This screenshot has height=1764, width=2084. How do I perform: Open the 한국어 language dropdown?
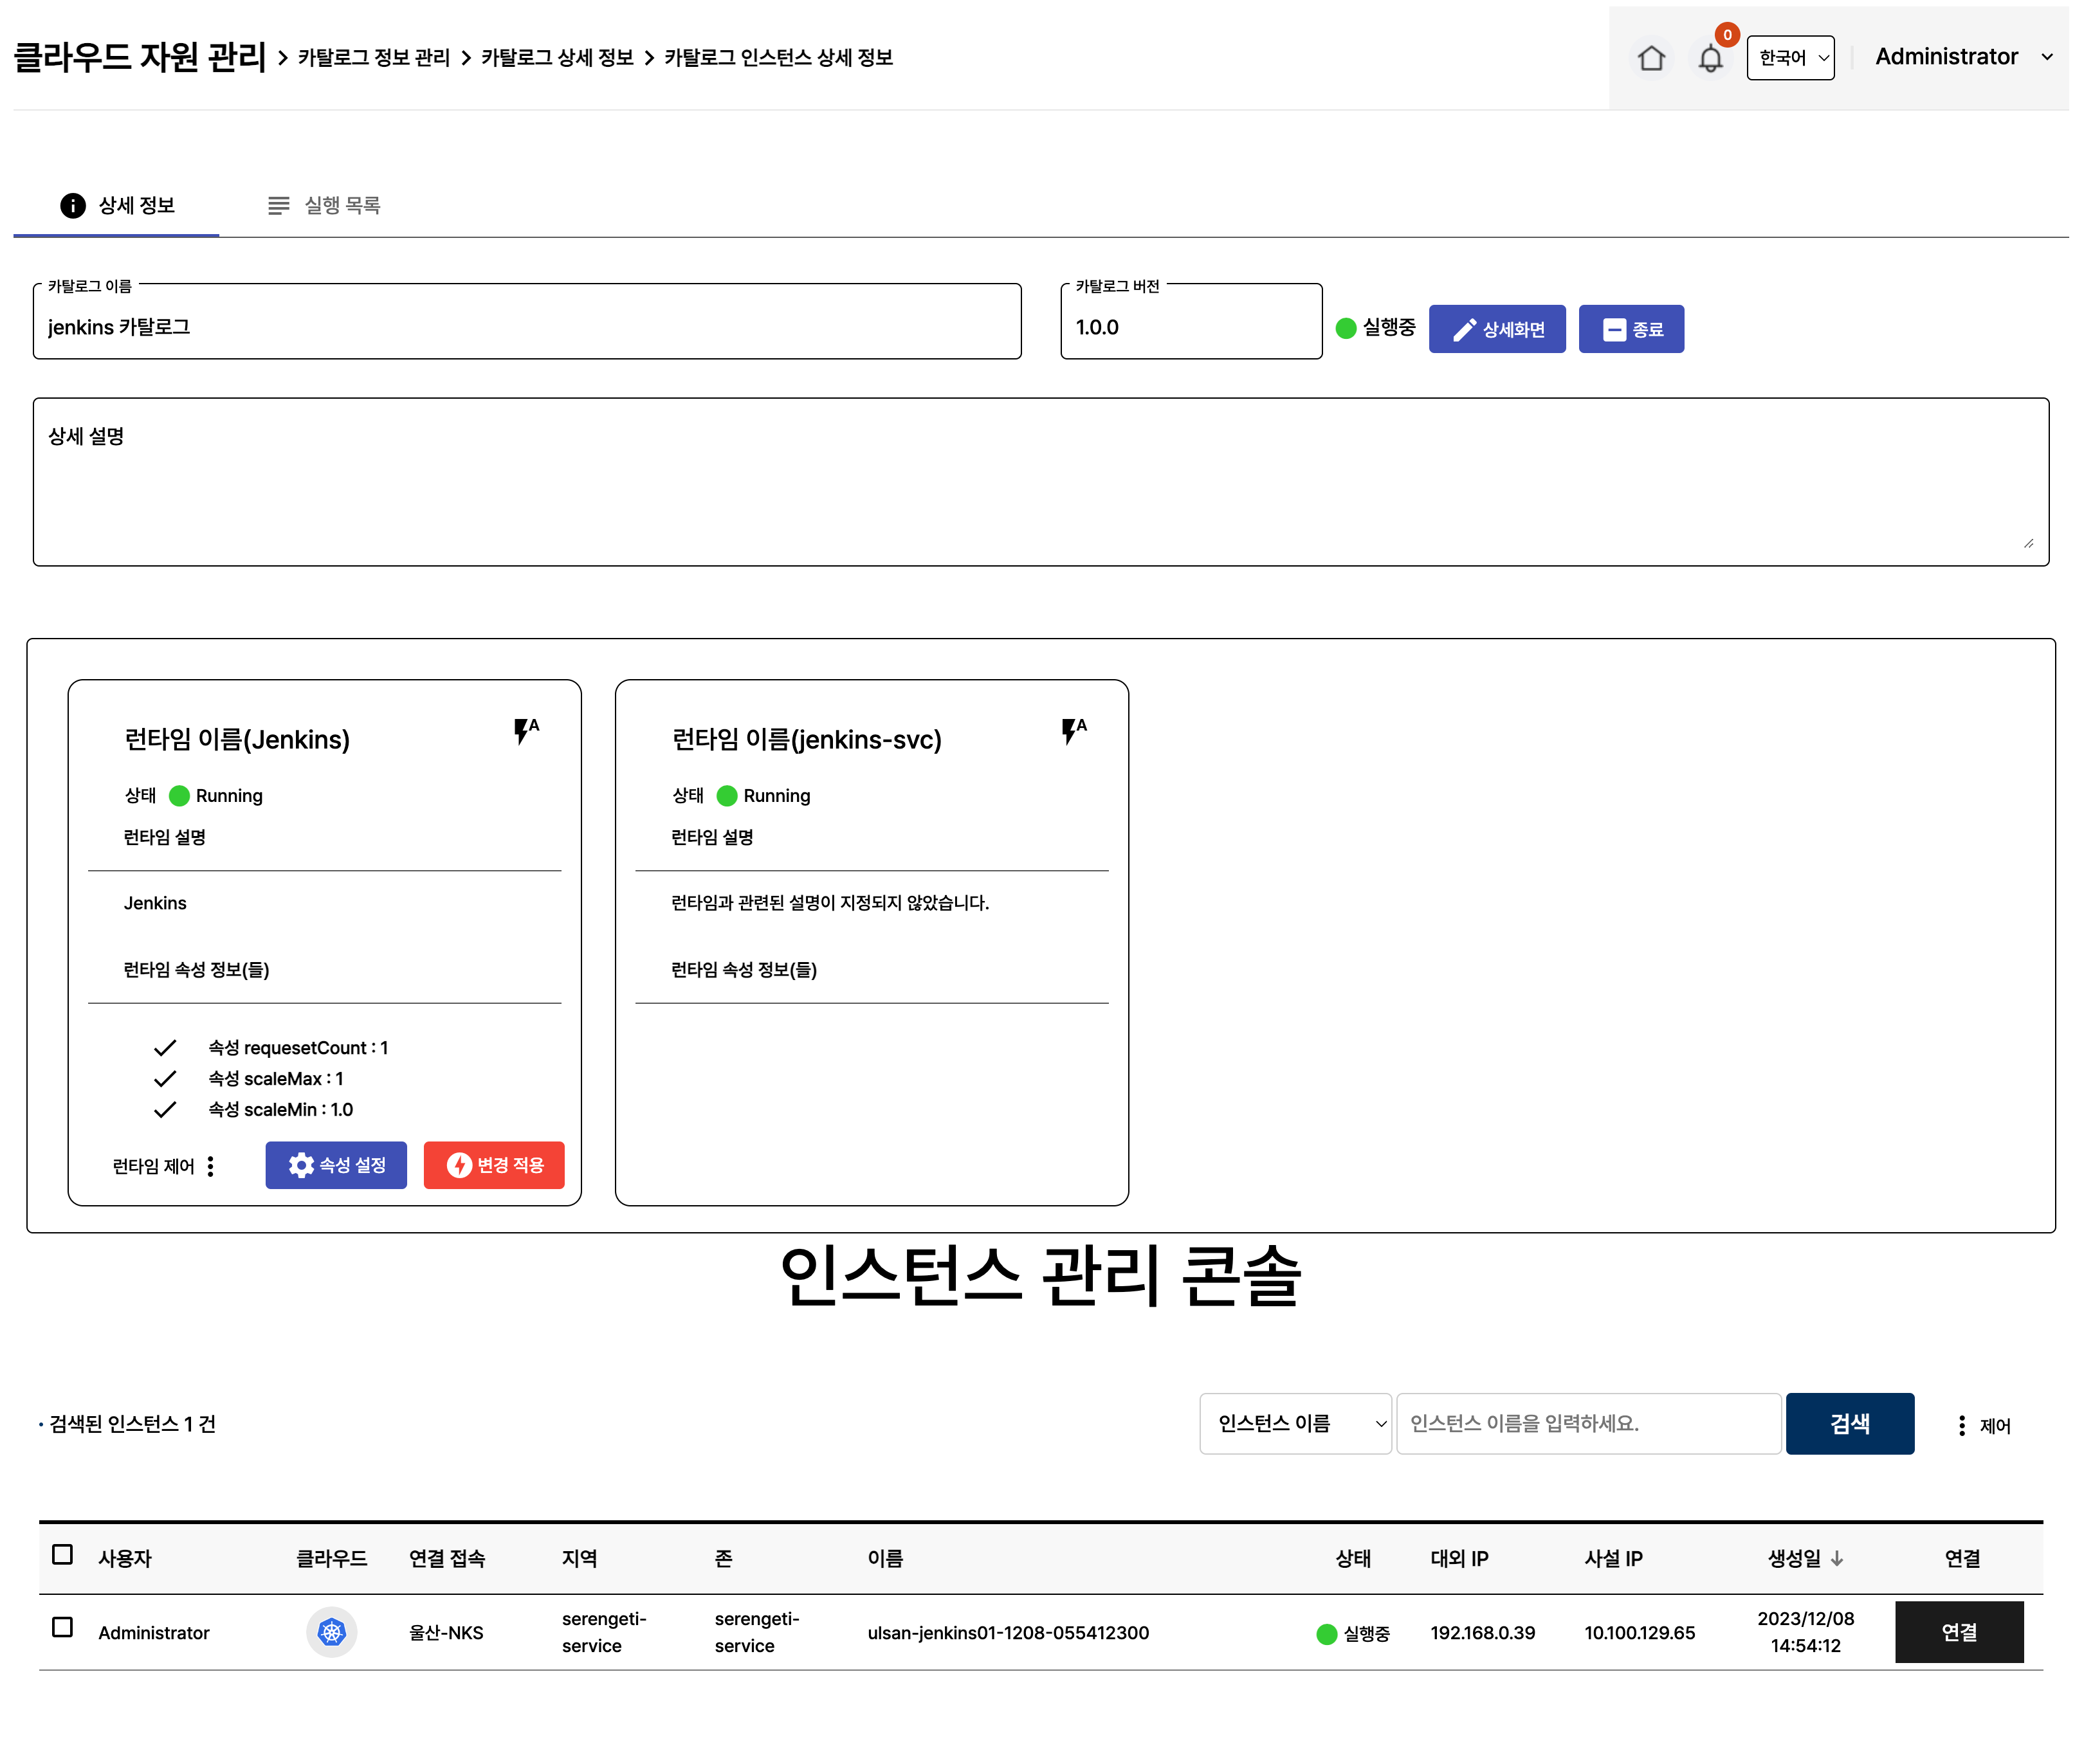pos(1790,58)
